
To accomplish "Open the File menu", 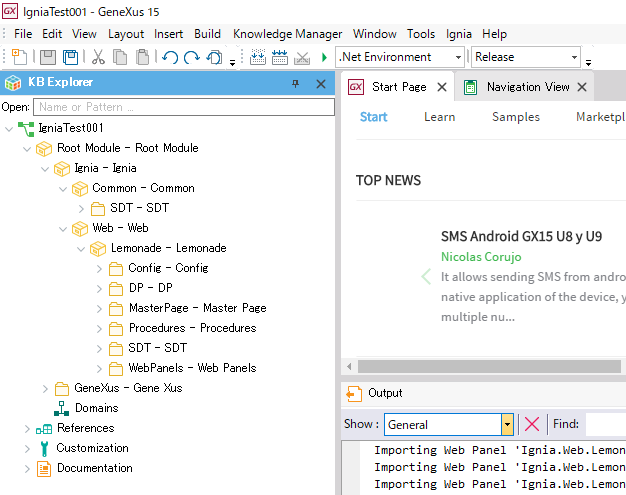I will [x=23, y=34].
